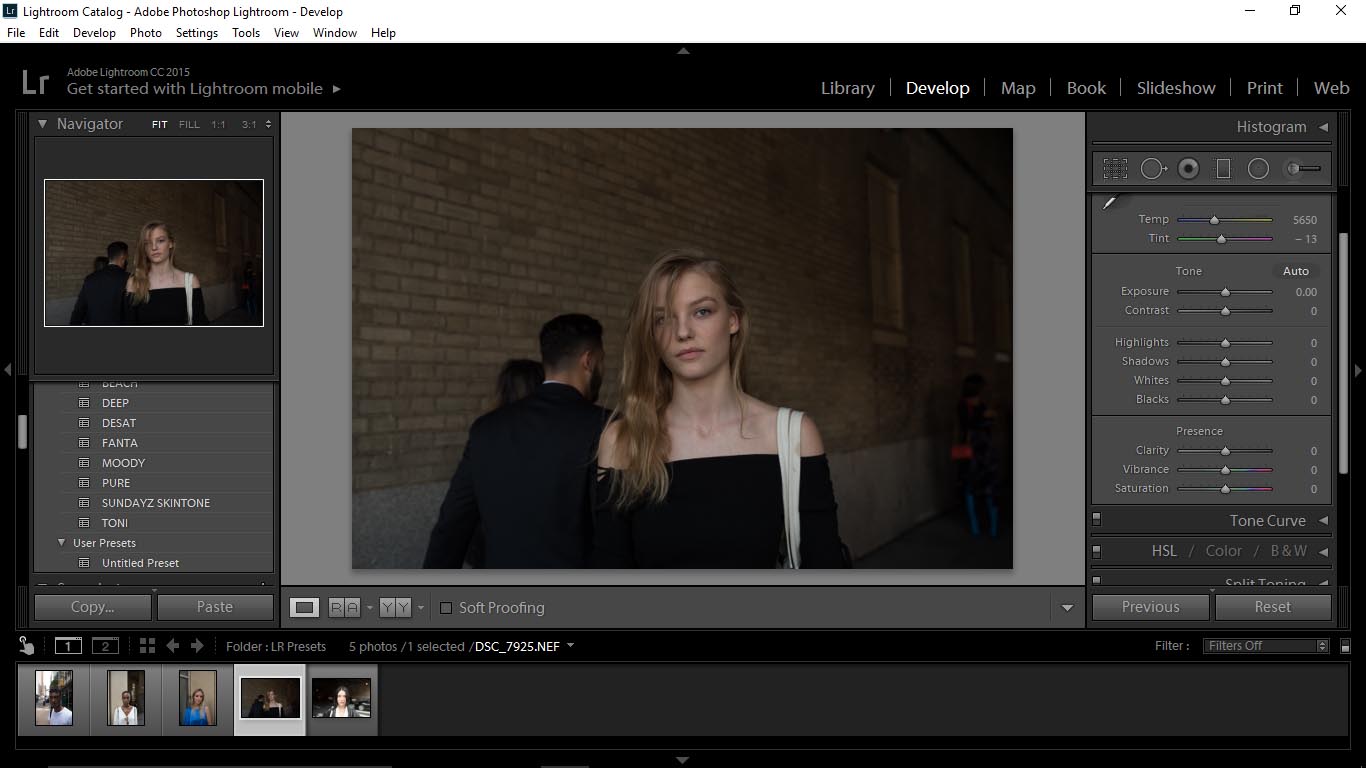Open the Navigator zoom ratio menu
This screenshot has height=768, width=1366.
(x=267, y=125)
